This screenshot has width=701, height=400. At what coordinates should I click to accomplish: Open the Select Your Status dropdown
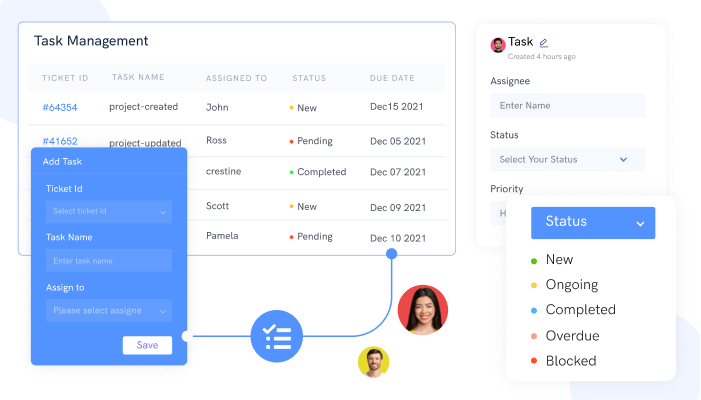567,160
